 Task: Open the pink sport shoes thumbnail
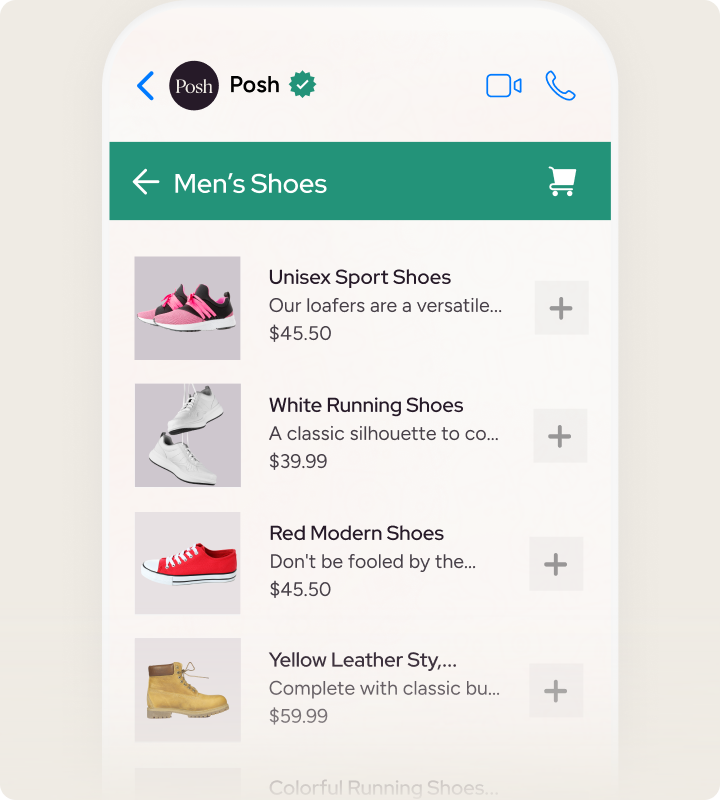coord(187,308)
